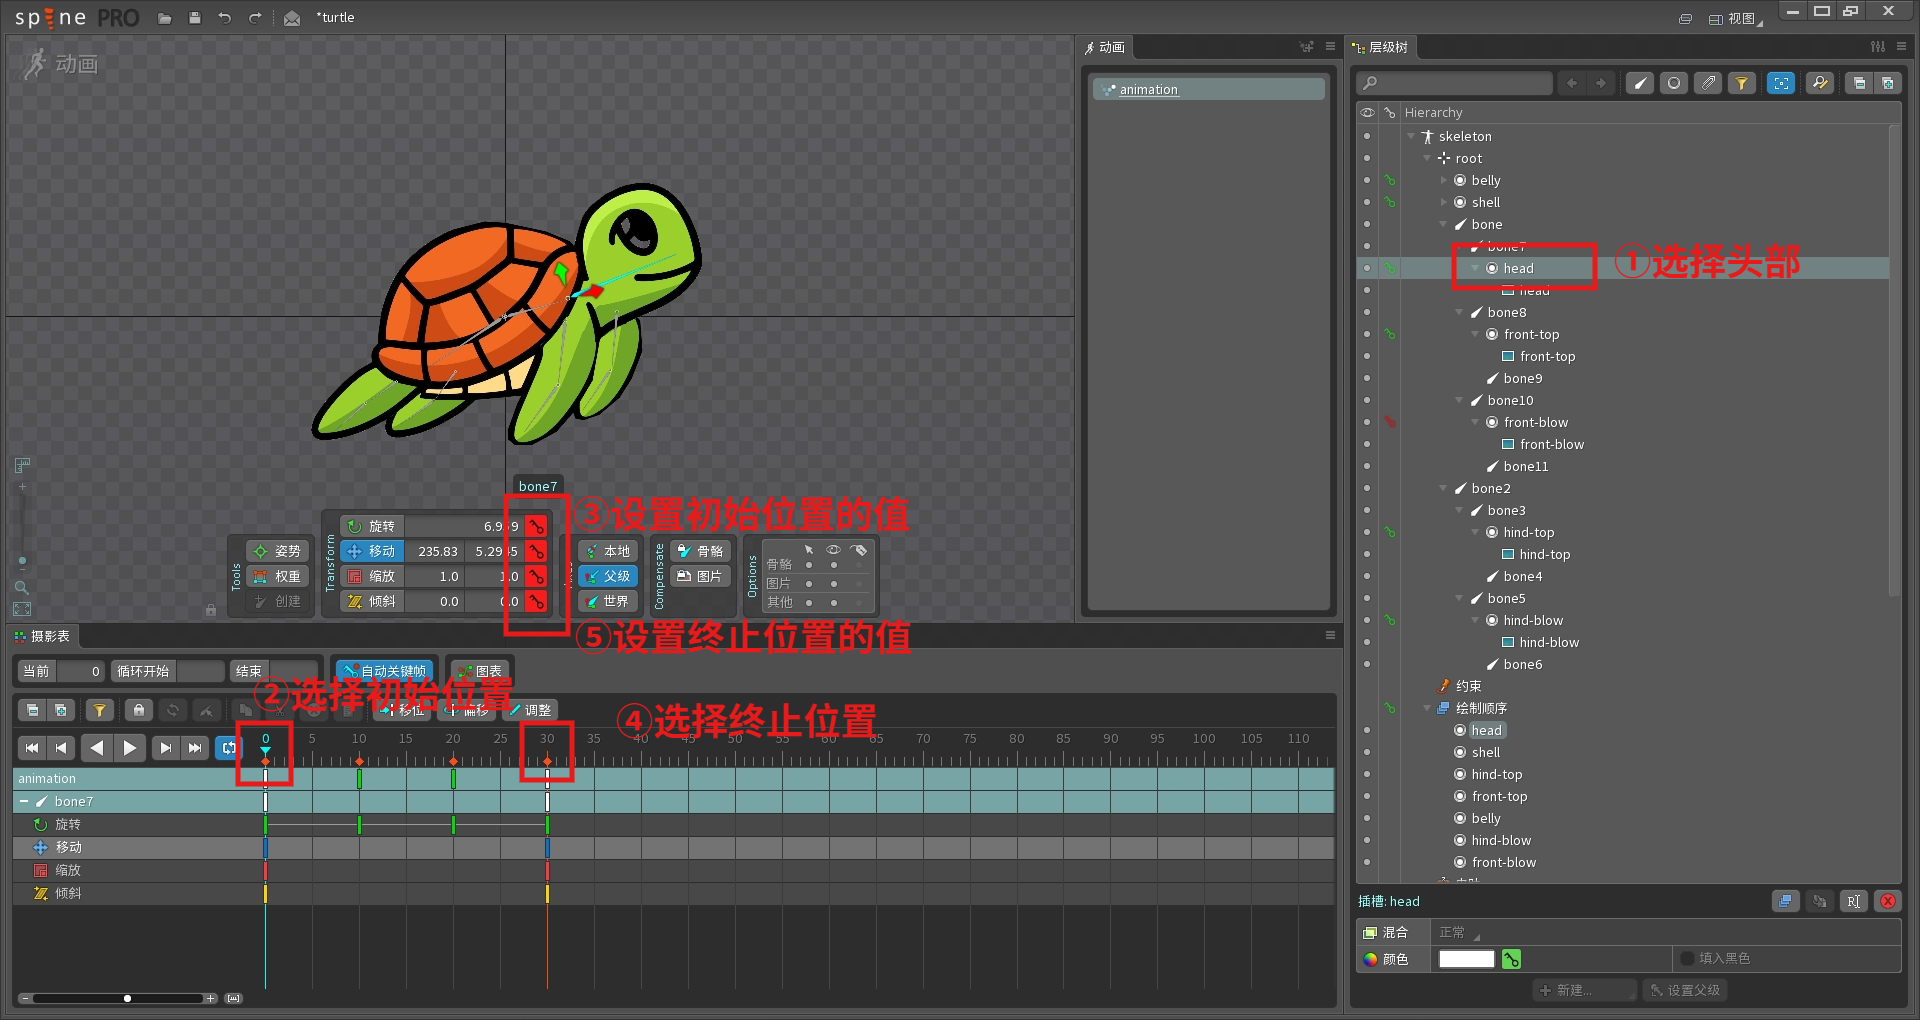Image resolution: width=1920 pixels, height=1020 pixels.
Task: Key the rotation value
Action: point(537,526)
